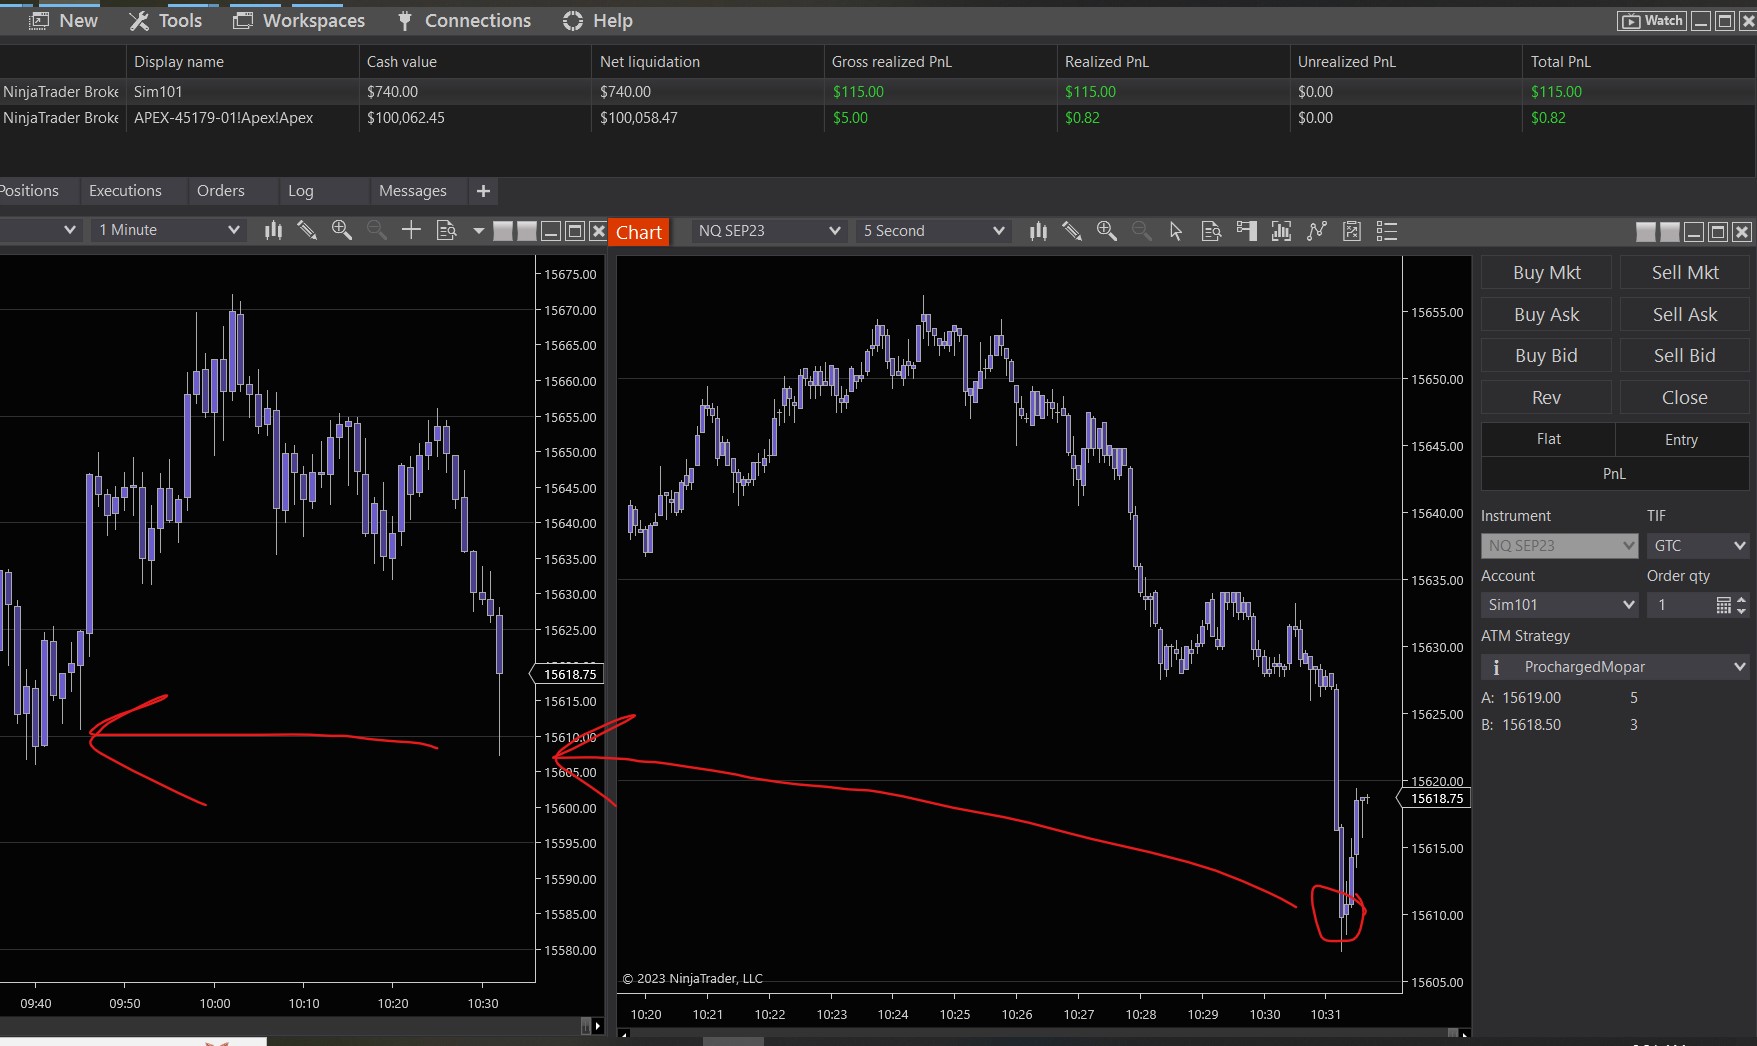Click the ATM Strategy info icon
1757x1046 pixels.
coord(1496,667)
